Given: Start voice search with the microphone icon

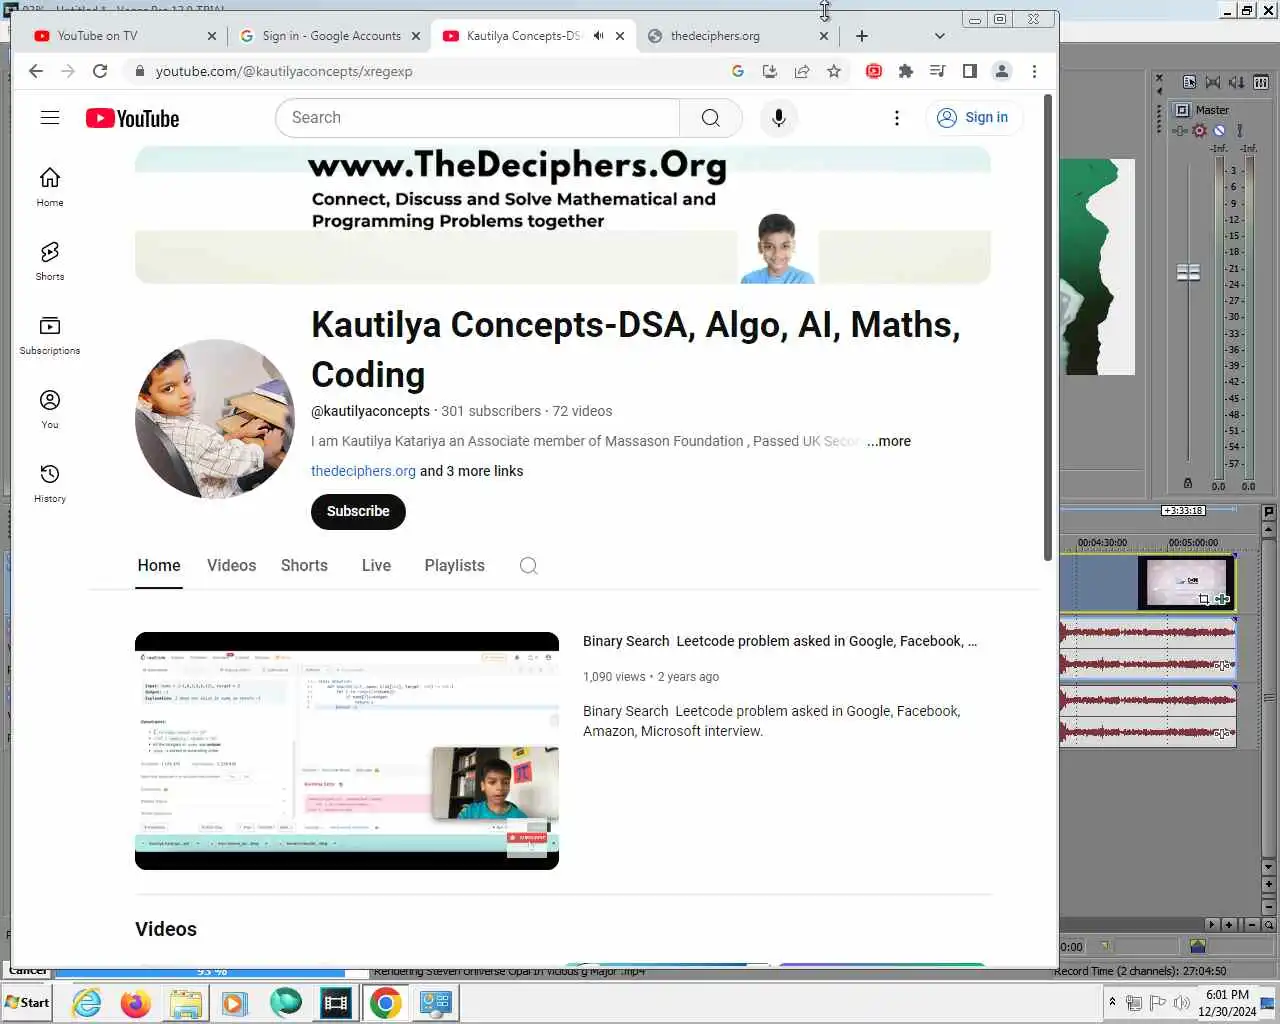Looking at the screenshot, I should (779, 118).
